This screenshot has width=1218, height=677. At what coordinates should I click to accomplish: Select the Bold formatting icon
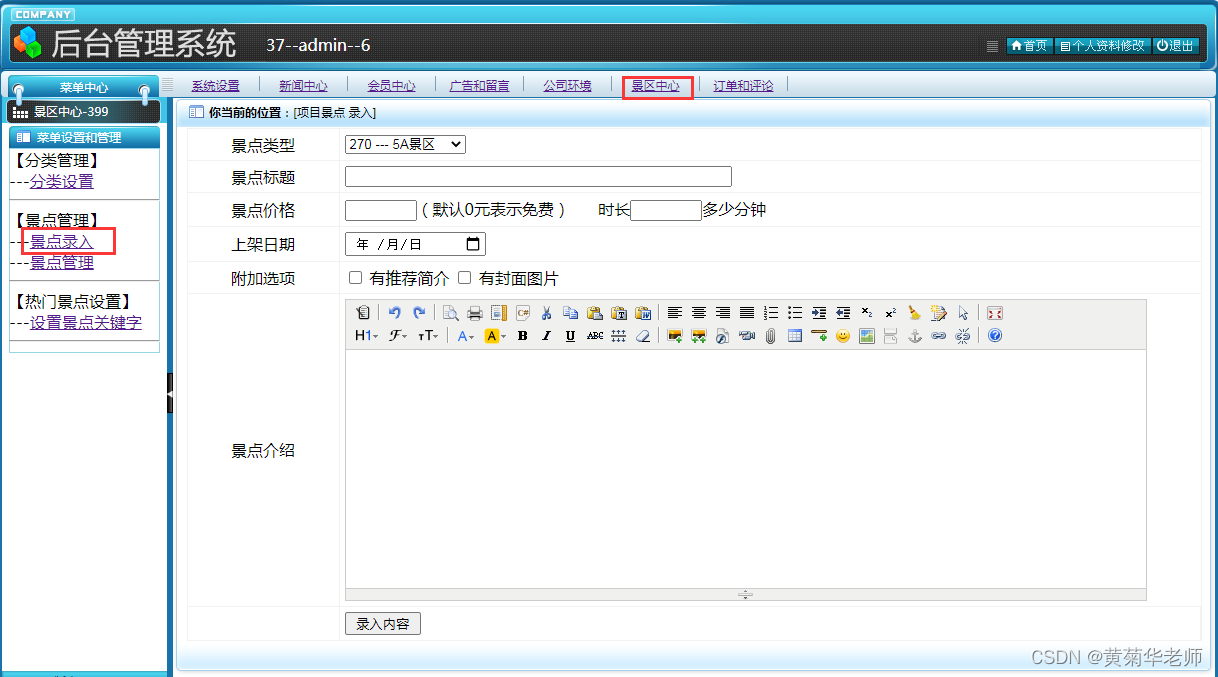(522, 335)
